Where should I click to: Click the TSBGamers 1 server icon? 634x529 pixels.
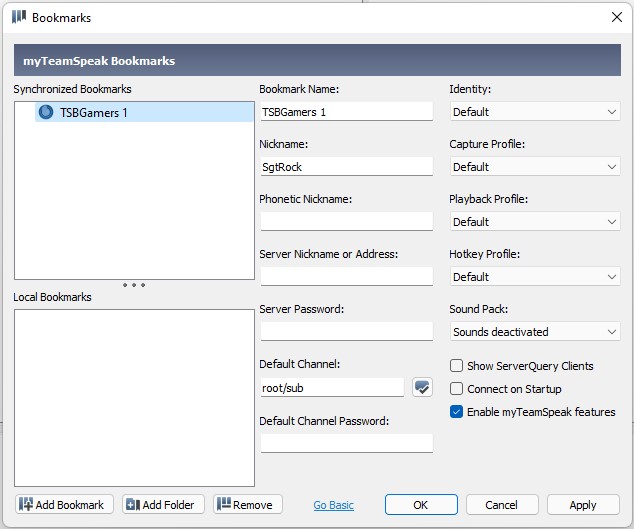click(x=46, y=112)
